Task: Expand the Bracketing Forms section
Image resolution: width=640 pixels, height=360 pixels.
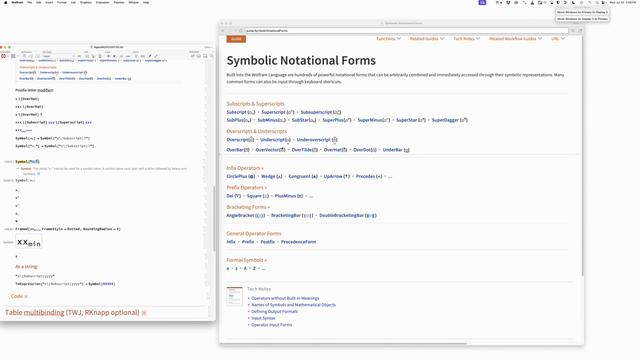Action: point(248,207)
